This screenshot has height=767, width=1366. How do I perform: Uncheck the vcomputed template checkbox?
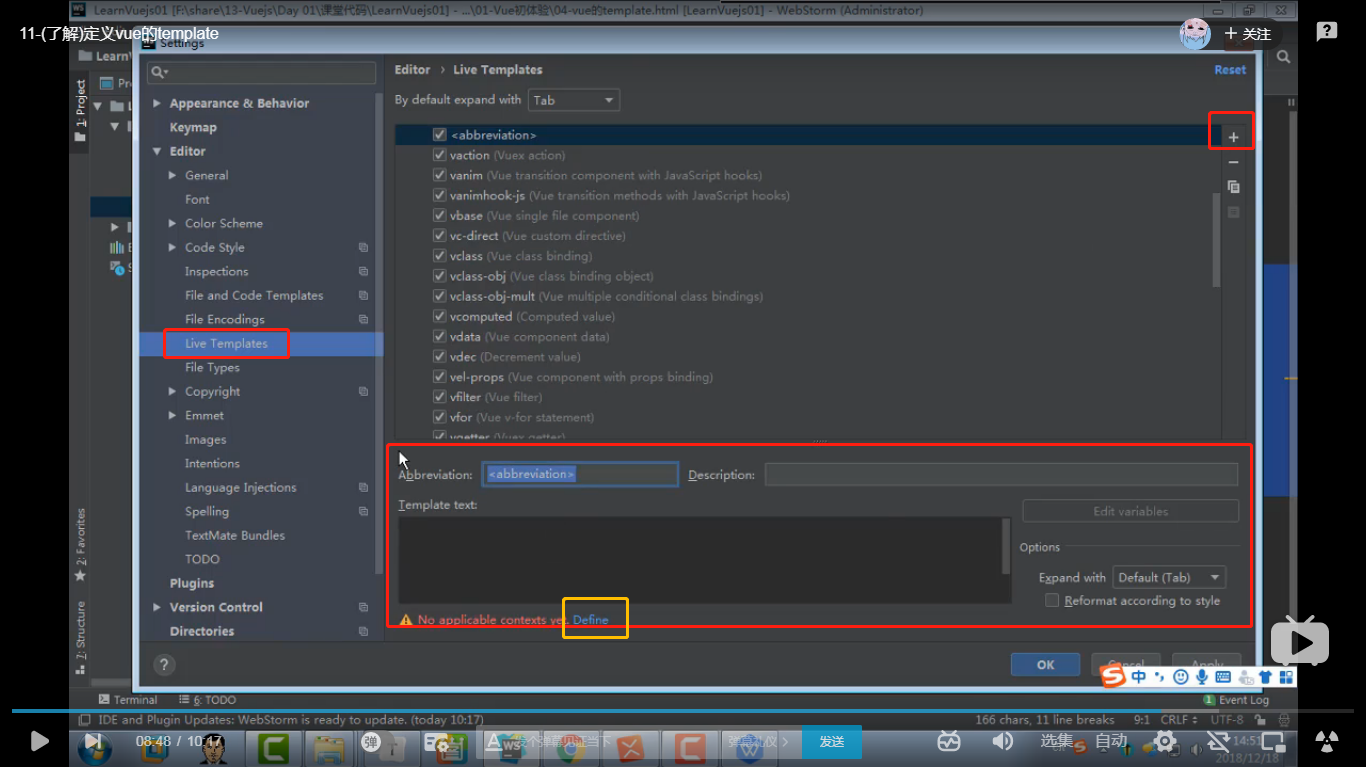tap(439, 316)
